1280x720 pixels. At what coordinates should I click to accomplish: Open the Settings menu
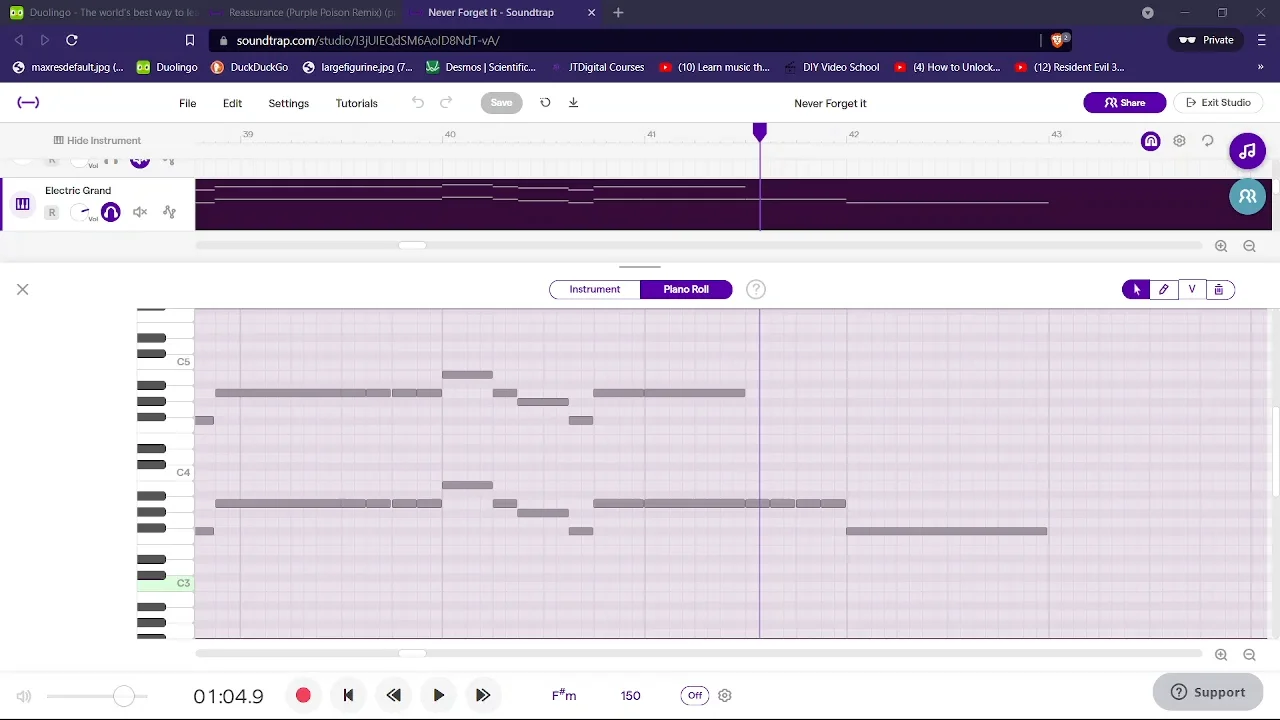288,104
